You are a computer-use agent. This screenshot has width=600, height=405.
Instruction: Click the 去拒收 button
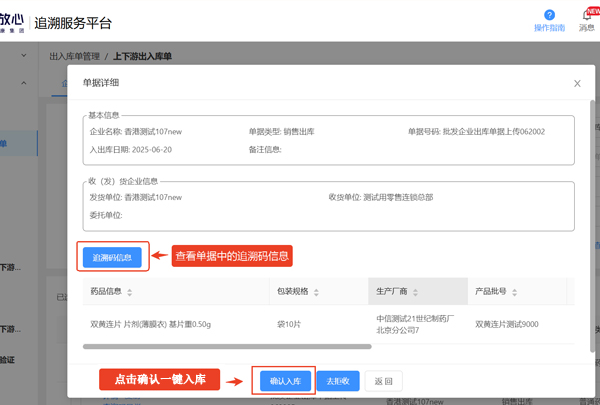point(338,381)
